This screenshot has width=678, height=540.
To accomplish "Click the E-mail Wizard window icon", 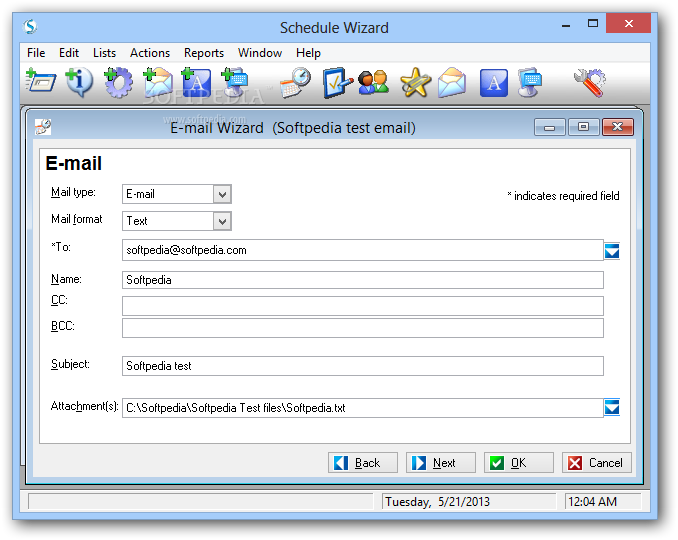I will point(43,127).
